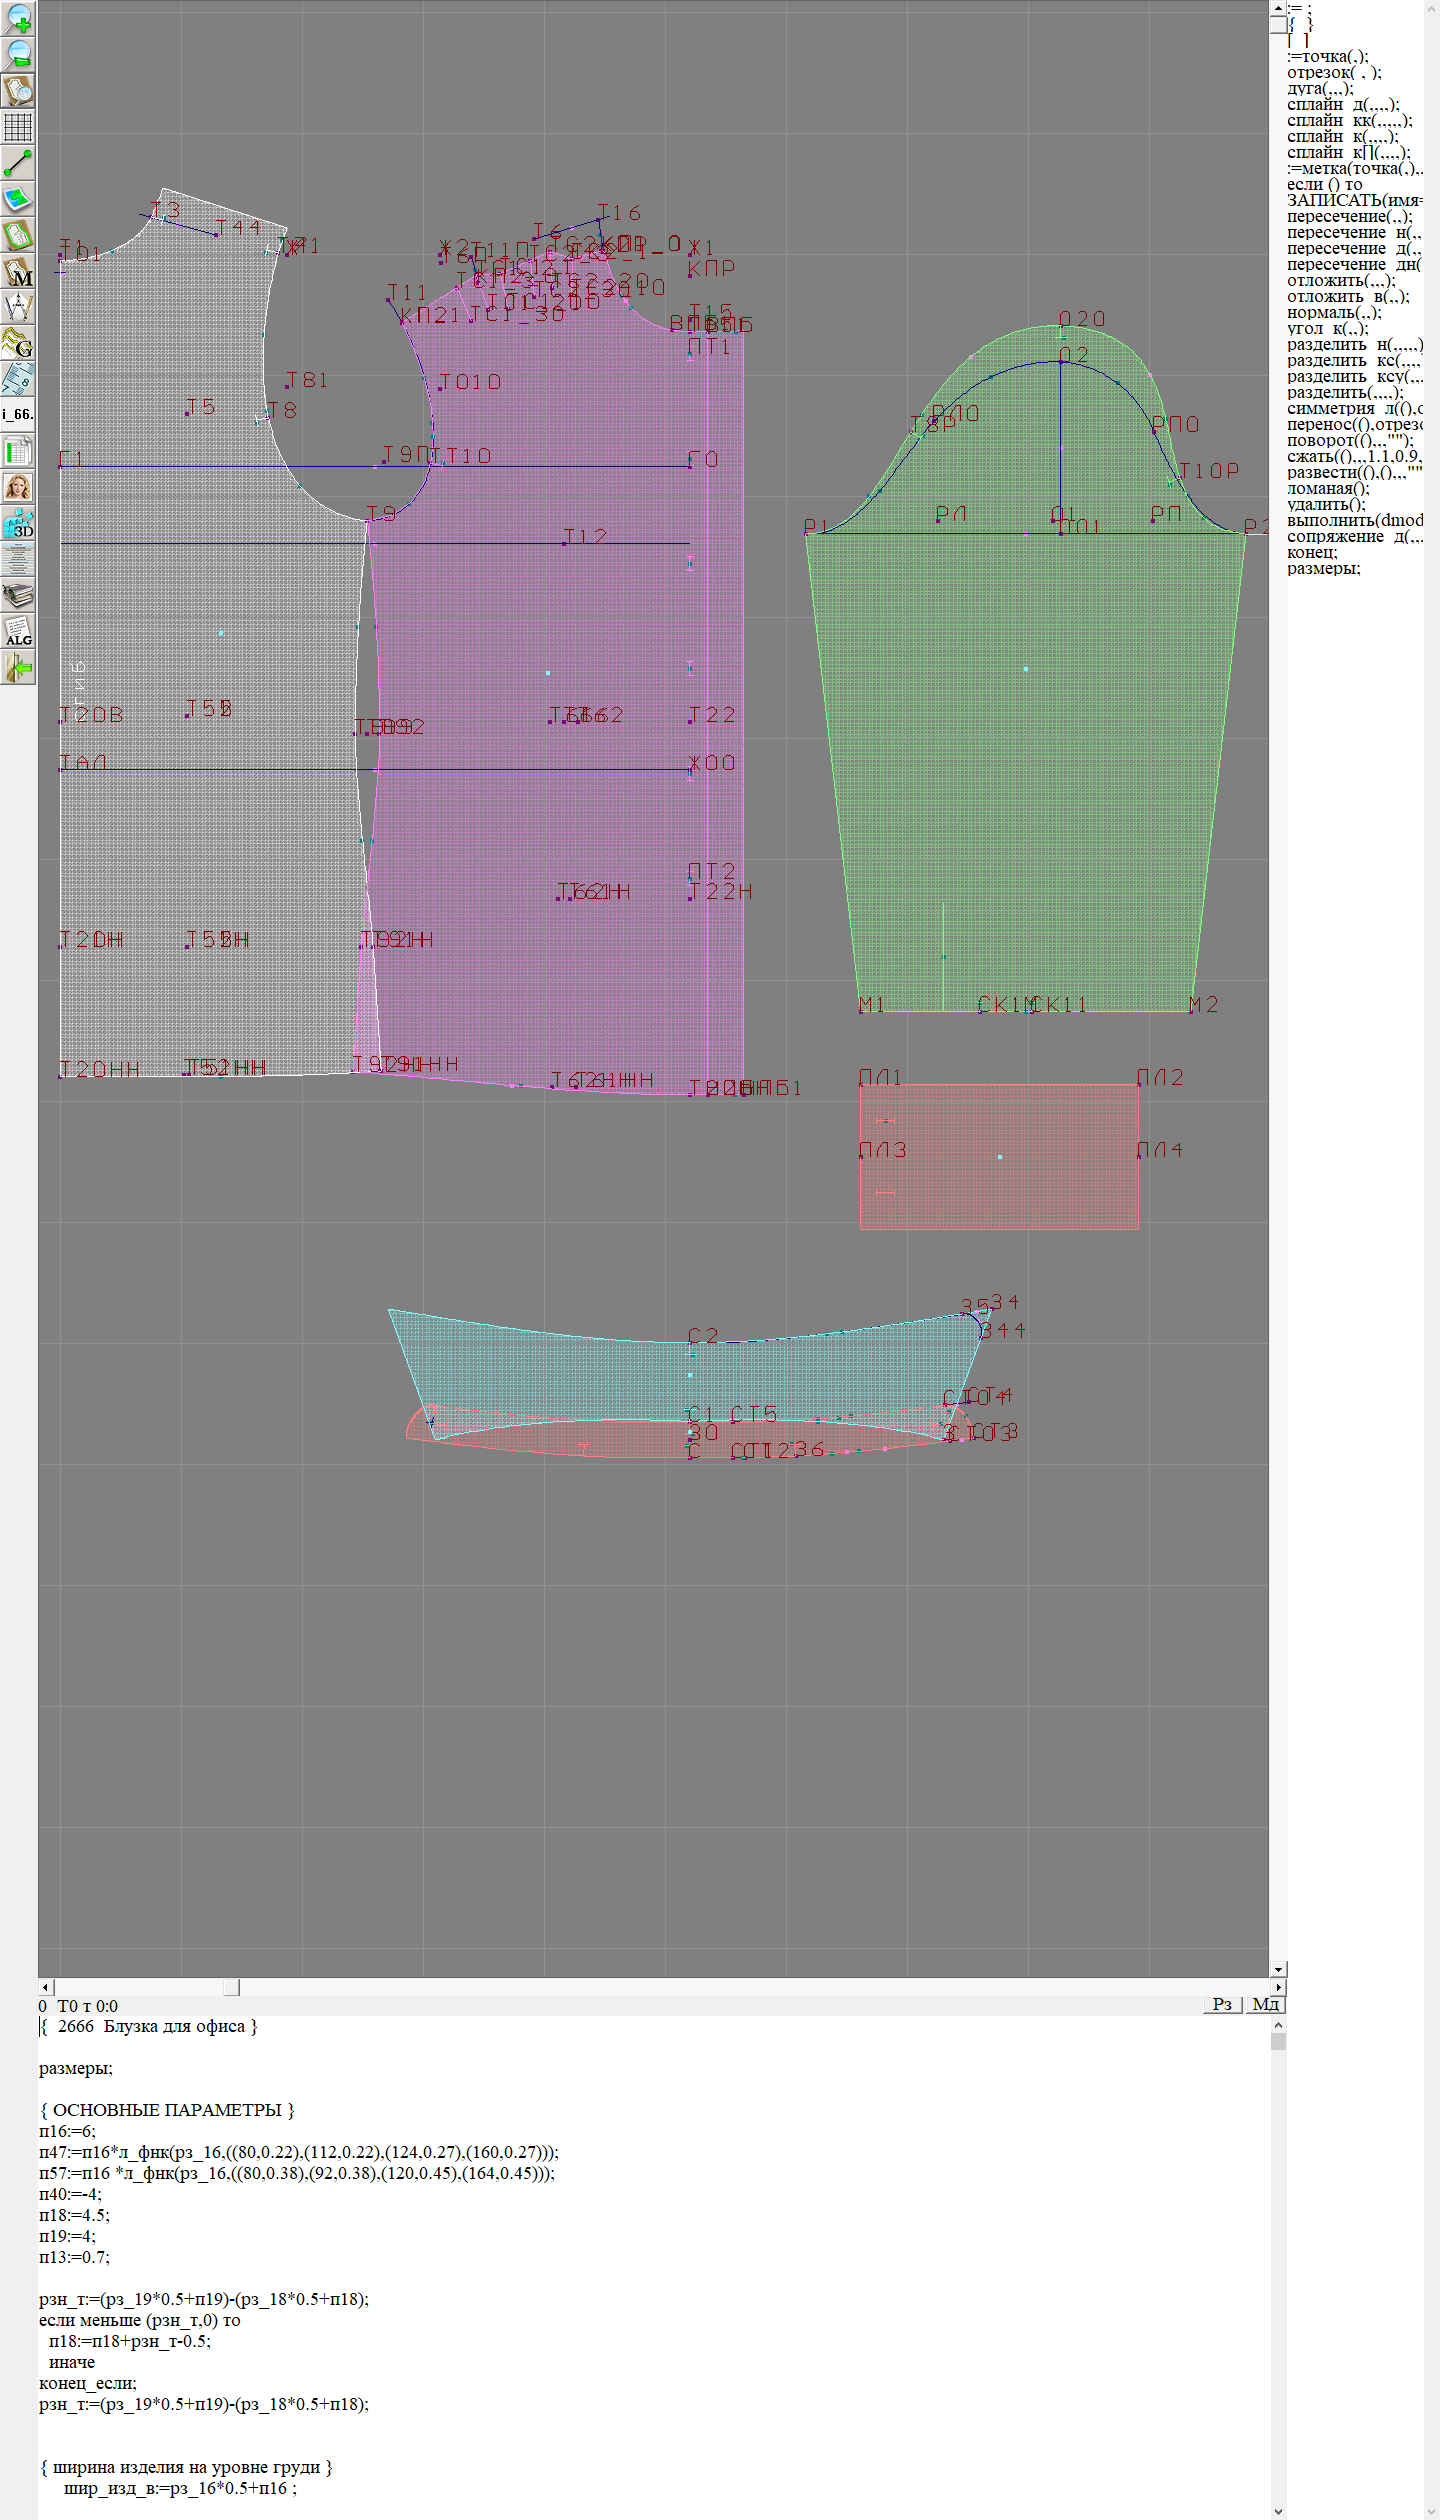Click the compass drawing tools icon
1440x2520 pixels.
(18, 307)
